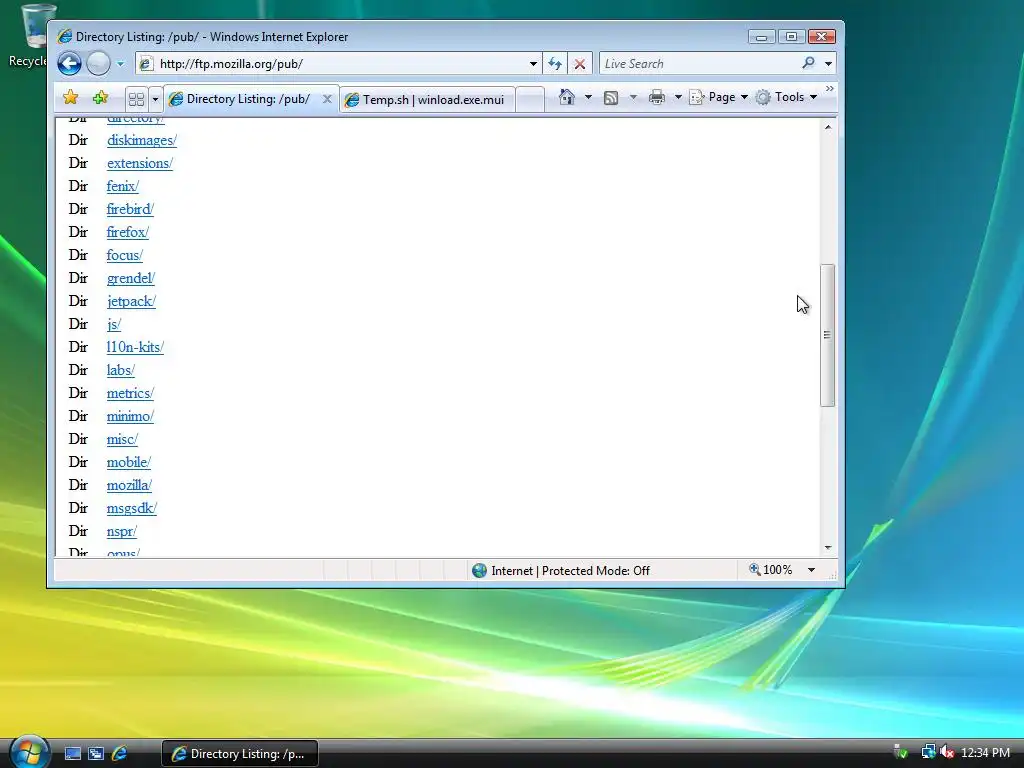Open the Tools menu
Screen dimensions: 1024x768
tap(786, 97)
